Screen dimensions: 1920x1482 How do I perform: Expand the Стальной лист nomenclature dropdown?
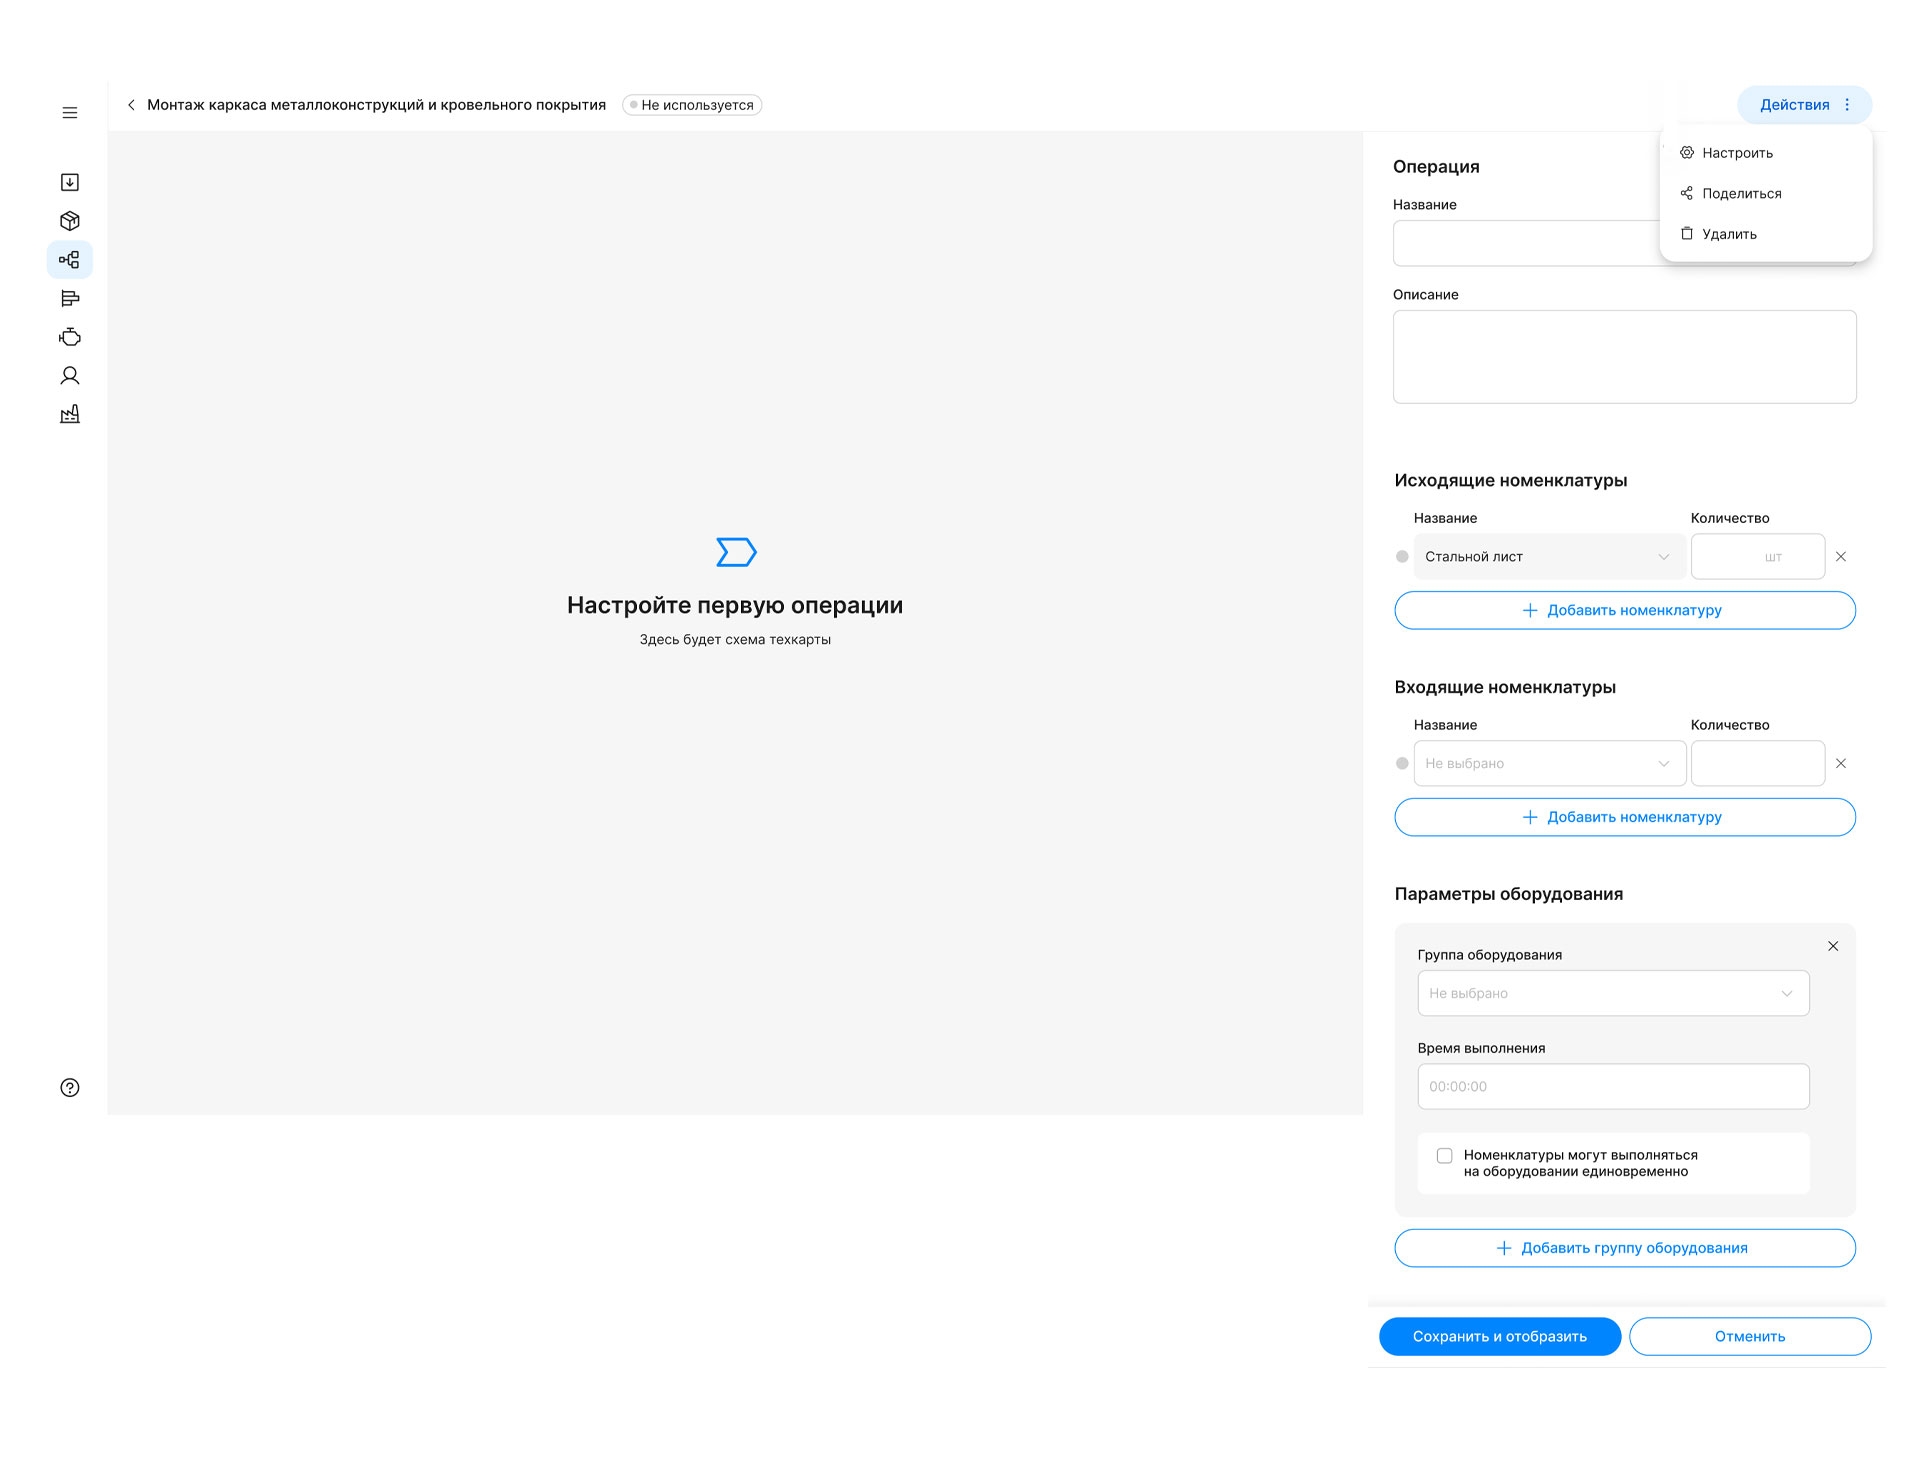tap(1549, 557)
